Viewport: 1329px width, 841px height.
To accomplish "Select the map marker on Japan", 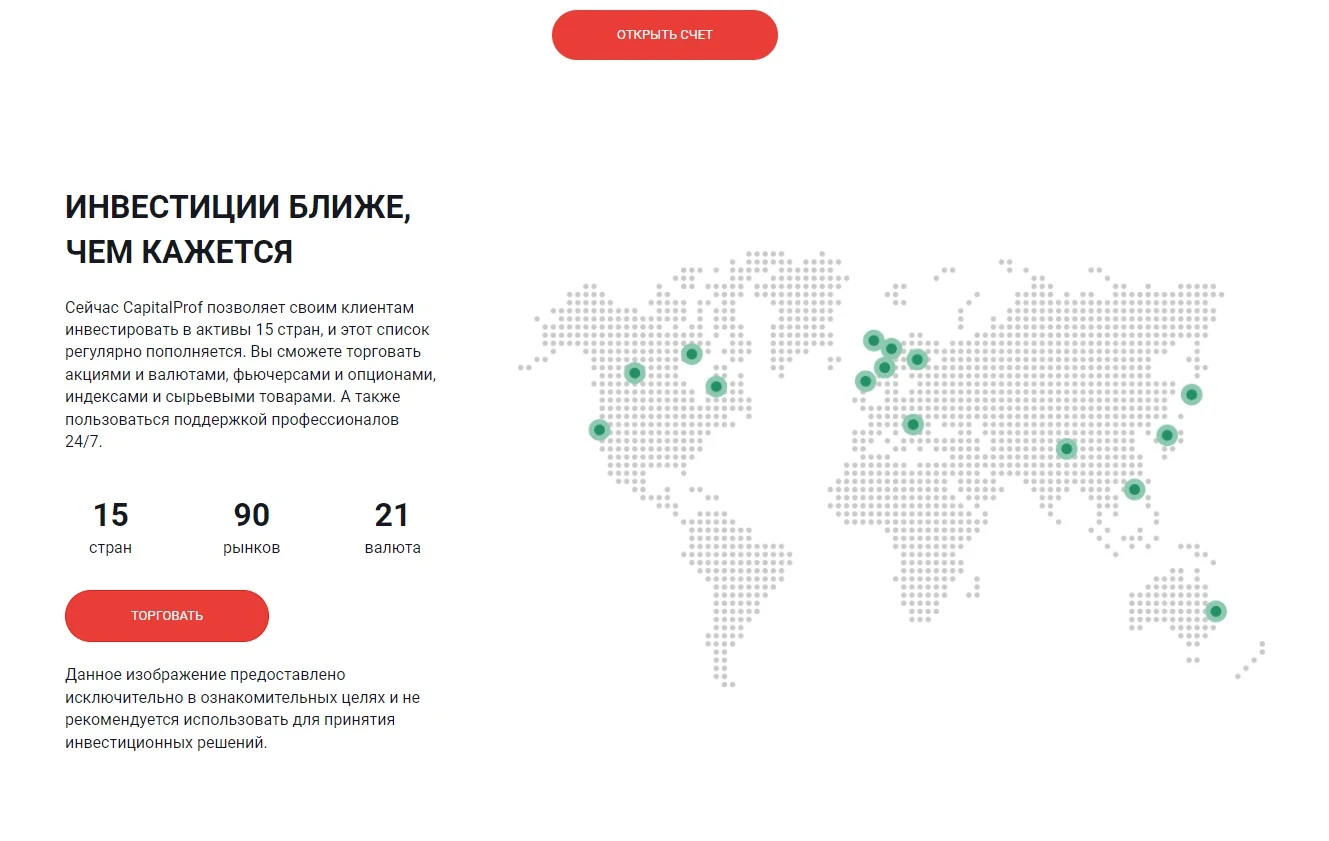I will 1191,394.
